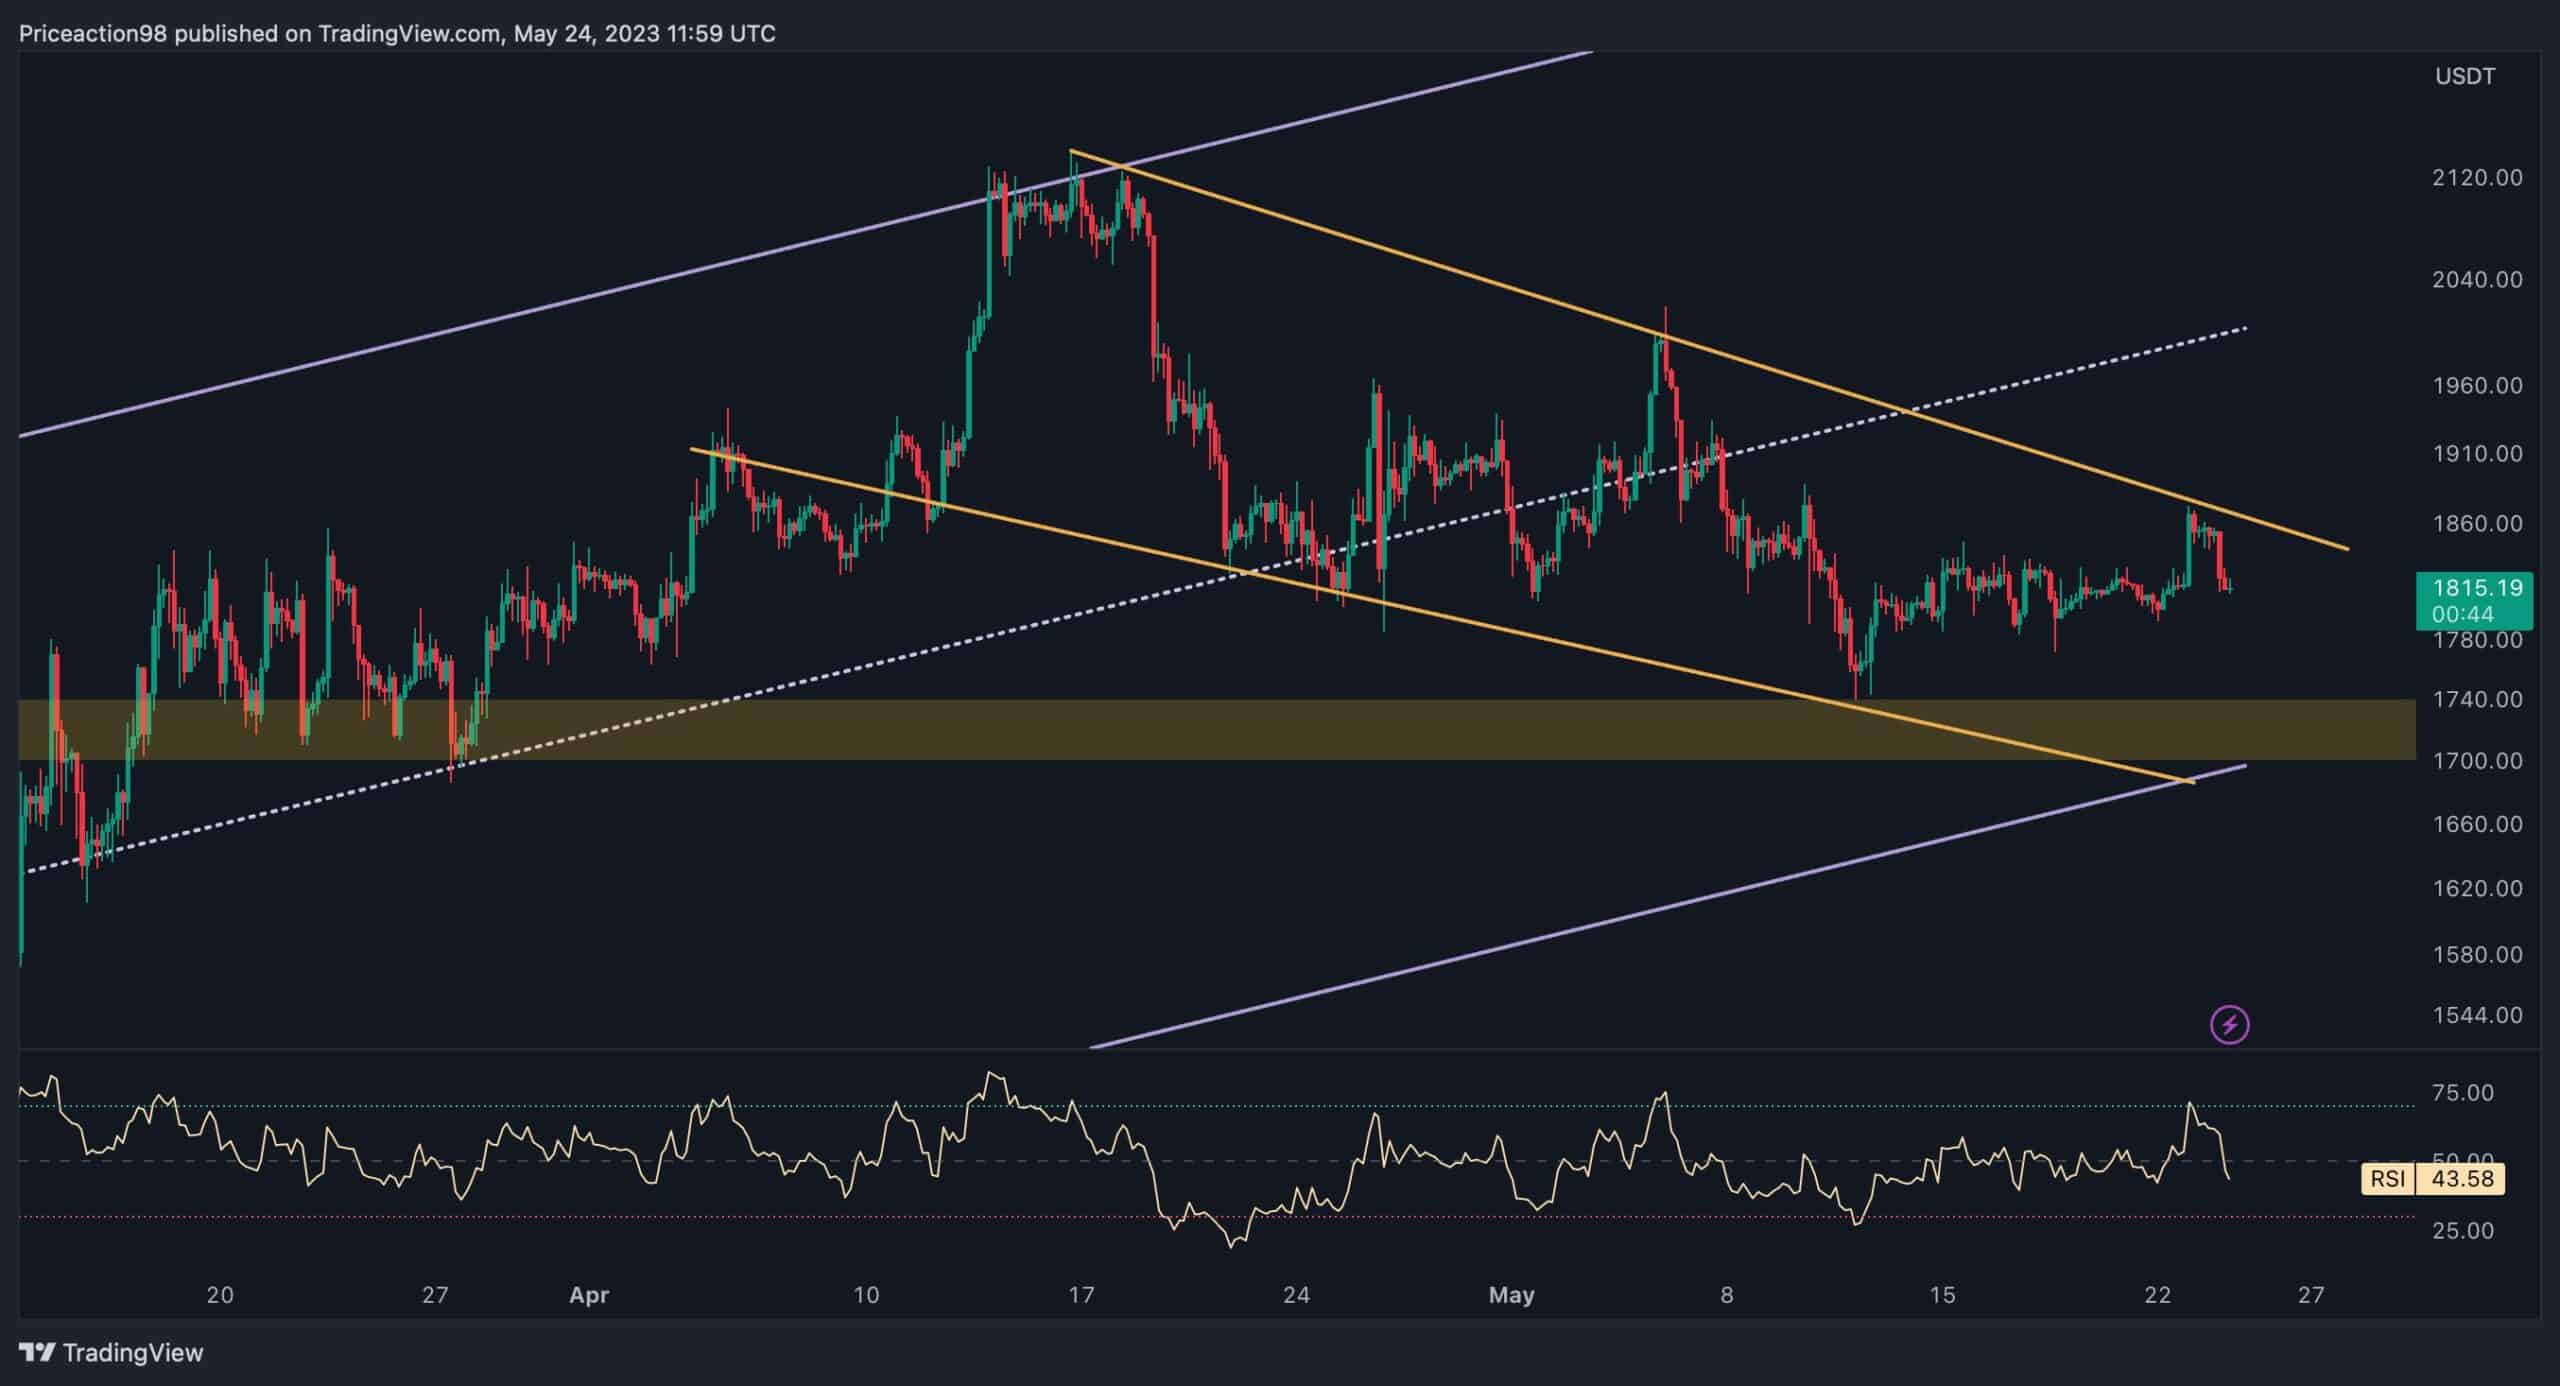
Task: Click the 27 date label on the time axis
Action: click(x=435, y=1294)
